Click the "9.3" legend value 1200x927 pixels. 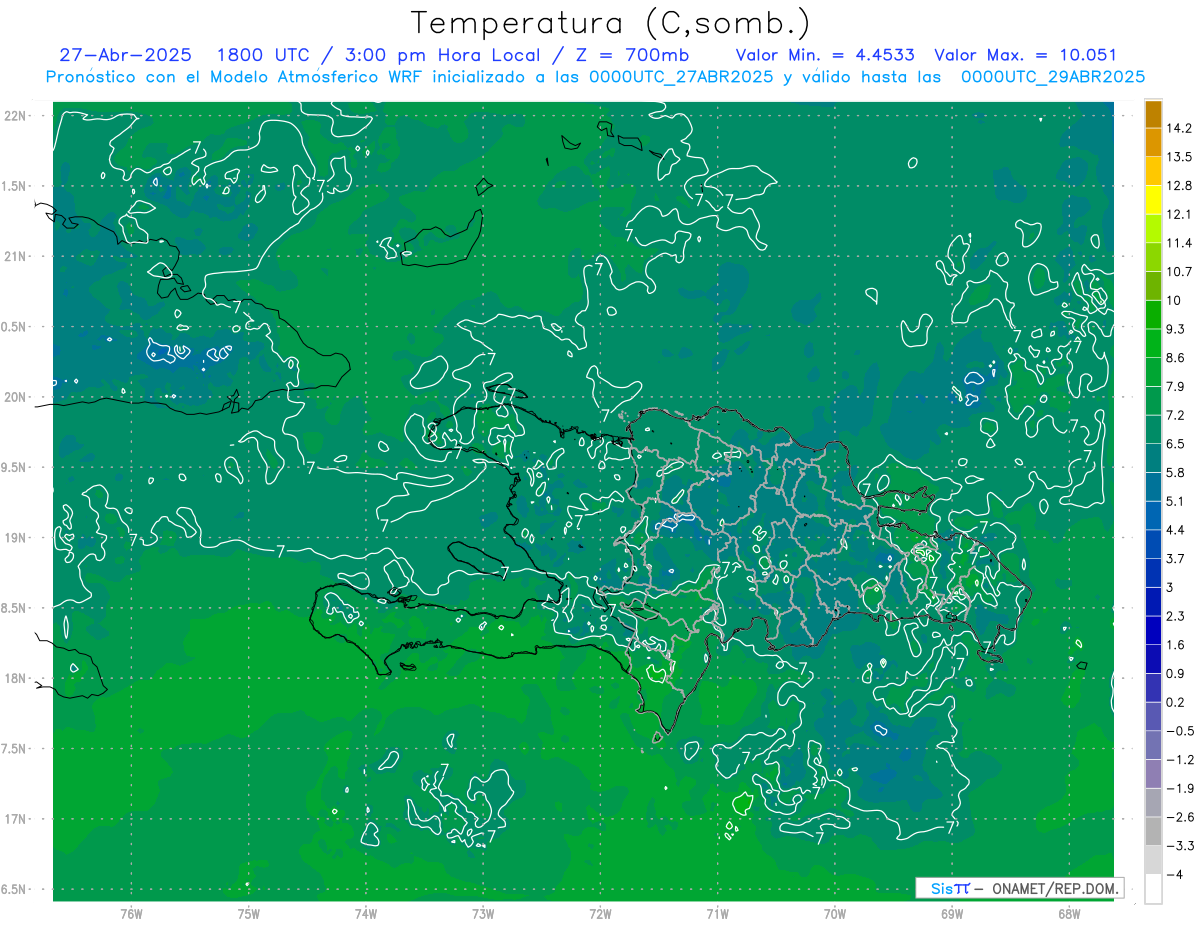[1176, 329]
